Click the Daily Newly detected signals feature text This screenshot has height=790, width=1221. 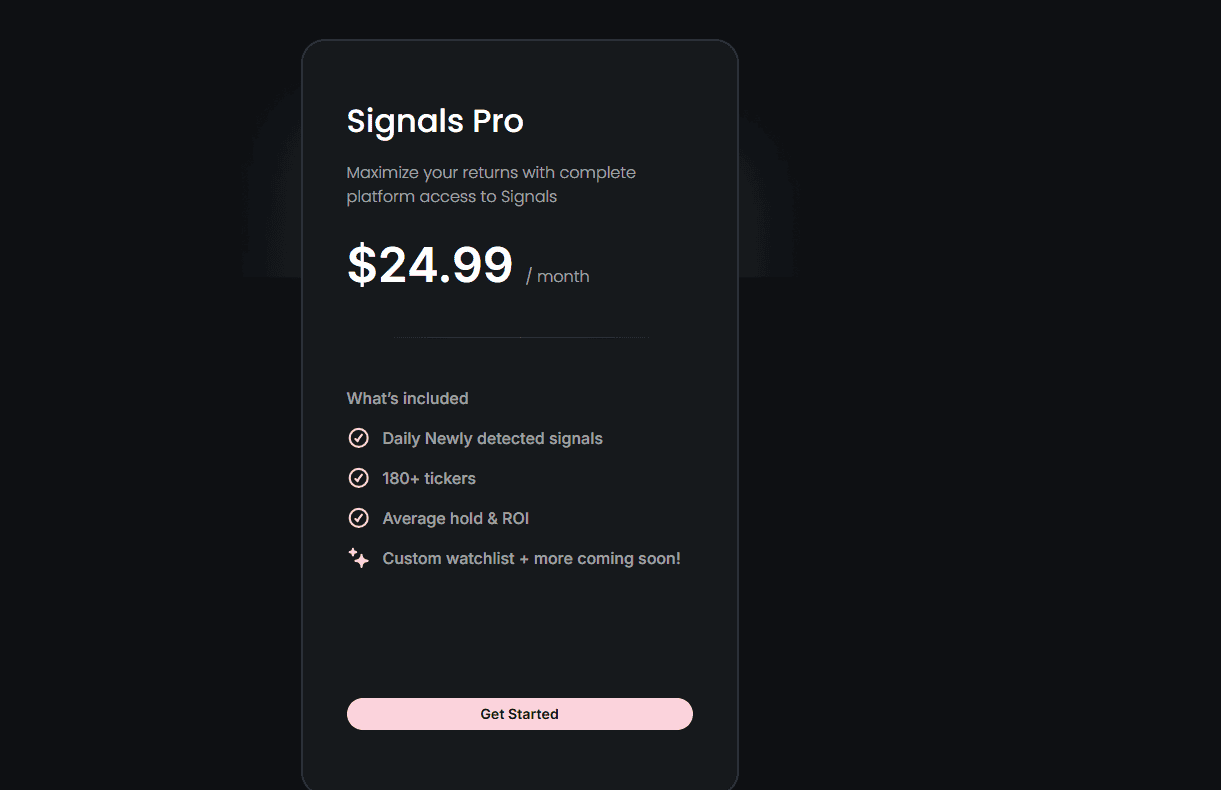point(492,438)
